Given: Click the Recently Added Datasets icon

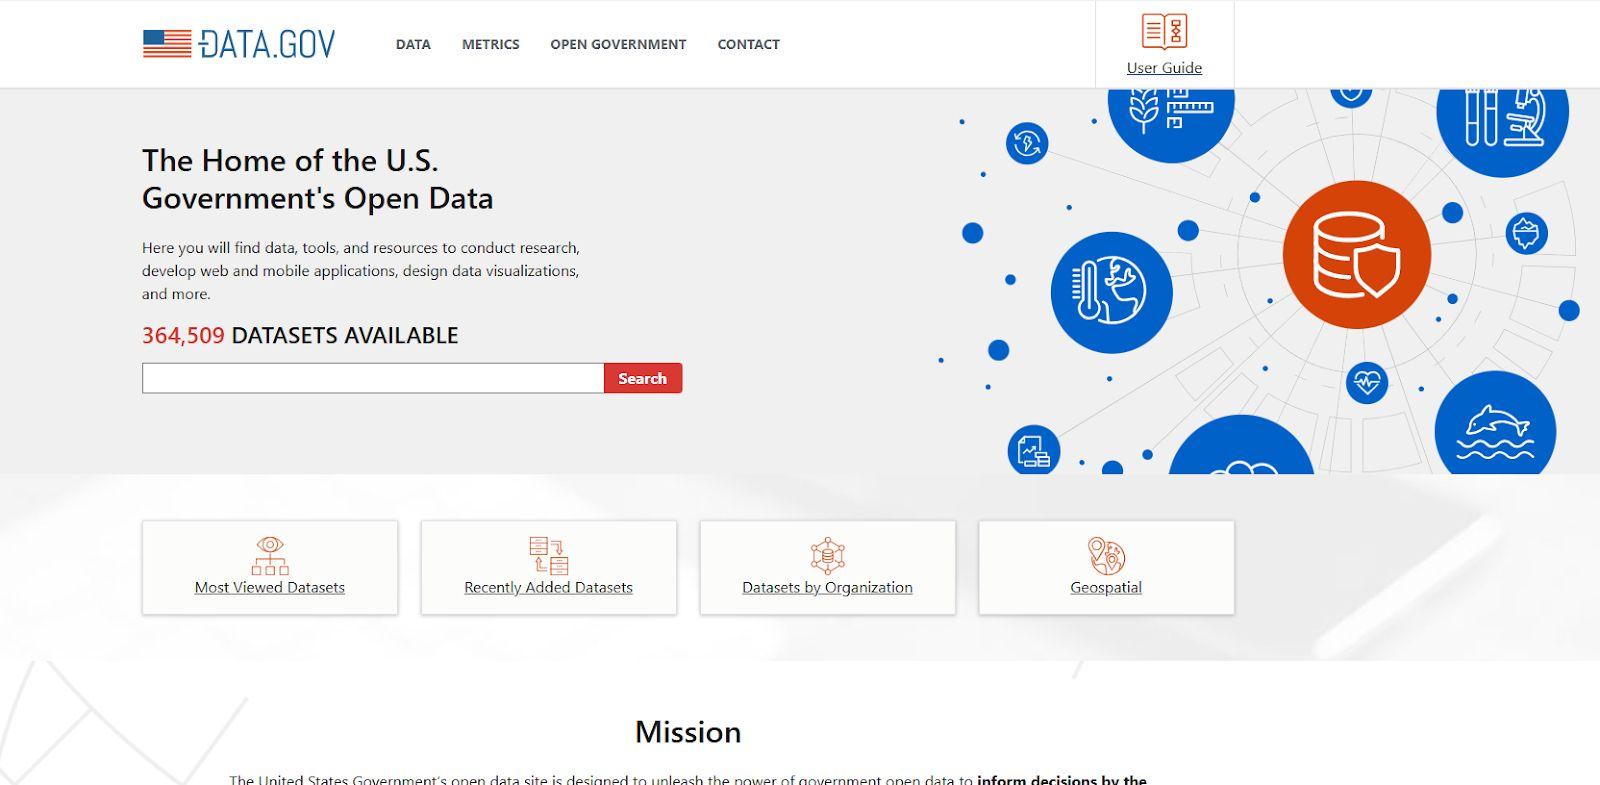Looking at the screenshot, I should click(548, 555).
